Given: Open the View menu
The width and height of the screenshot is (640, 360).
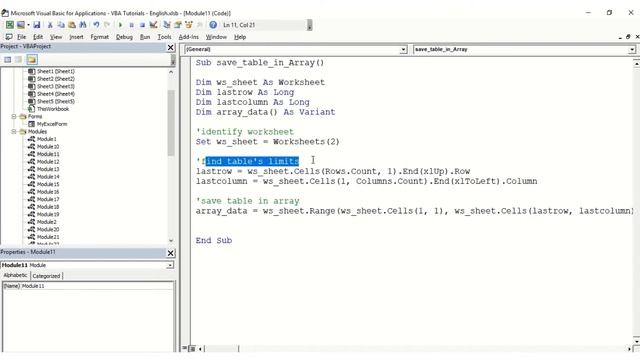Looking at the screenshot, I should [56, 37].
